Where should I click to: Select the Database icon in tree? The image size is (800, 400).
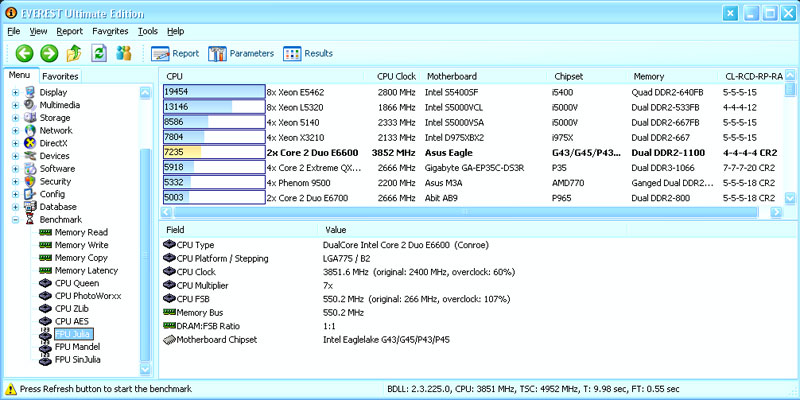click(30, 207)
